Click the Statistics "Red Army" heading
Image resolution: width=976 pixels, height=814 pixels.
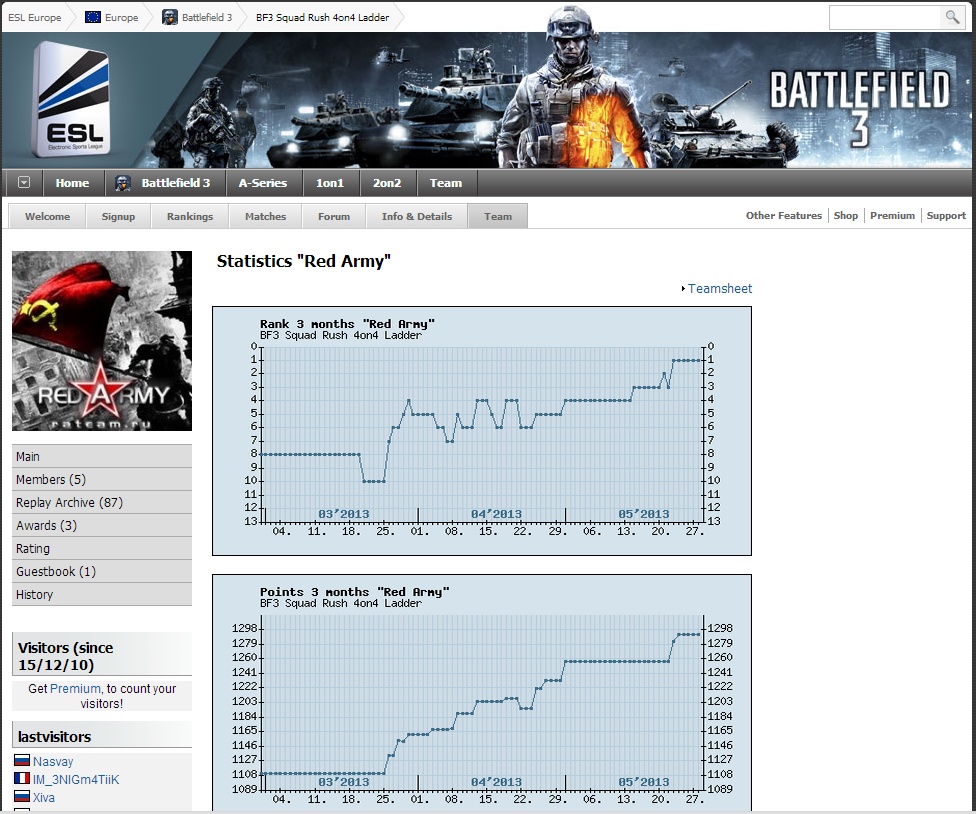303,261
